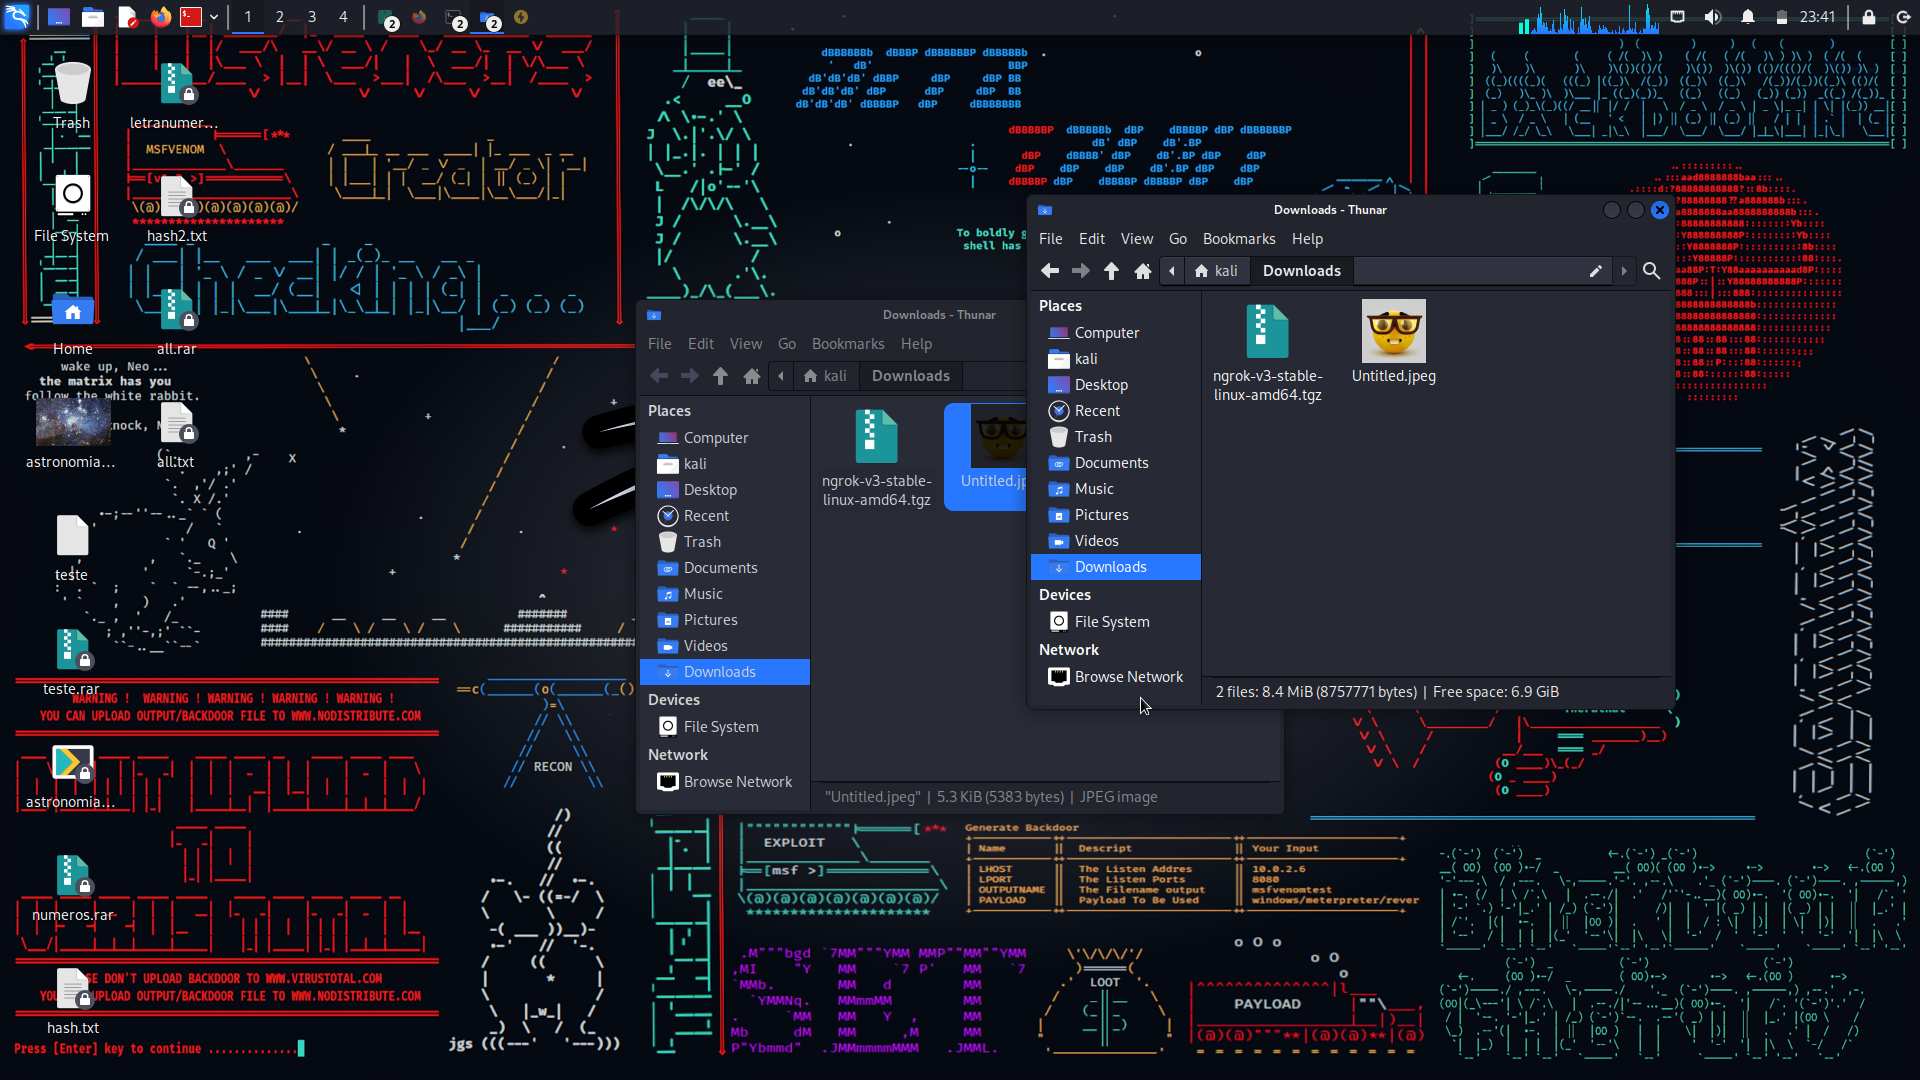Open terminal launcher dropdown arrow
This screenshot has width=1920, height=1080.
point(214,17)
